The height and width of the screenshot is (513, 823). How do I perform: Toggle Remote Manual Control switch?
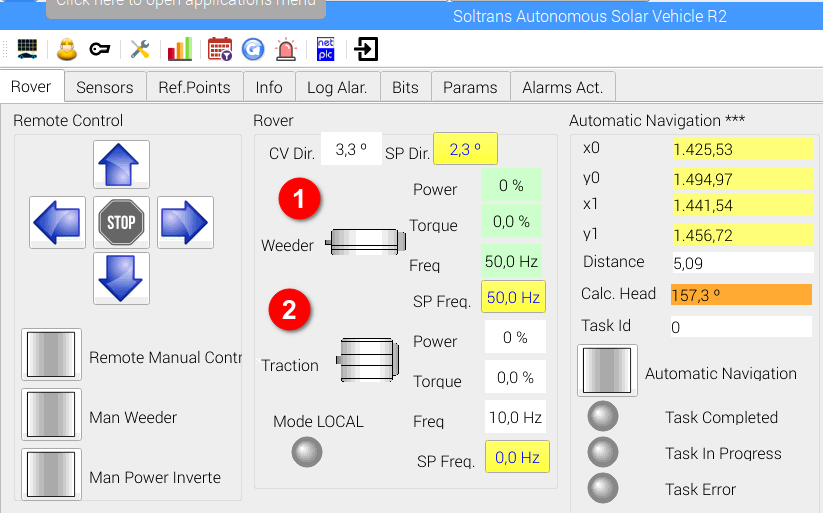(x=51, y=354)
